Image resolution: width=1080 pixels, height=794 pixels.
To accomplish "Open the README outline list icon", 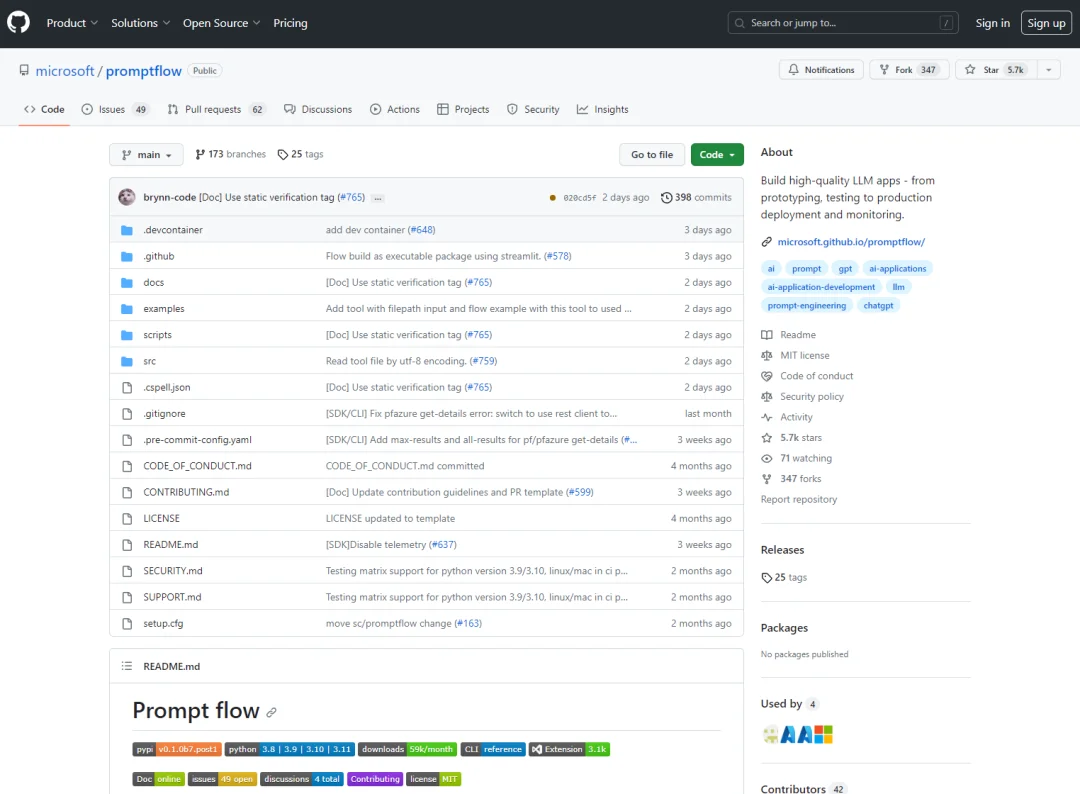I will pyautogui.click(x=127, y=666).
